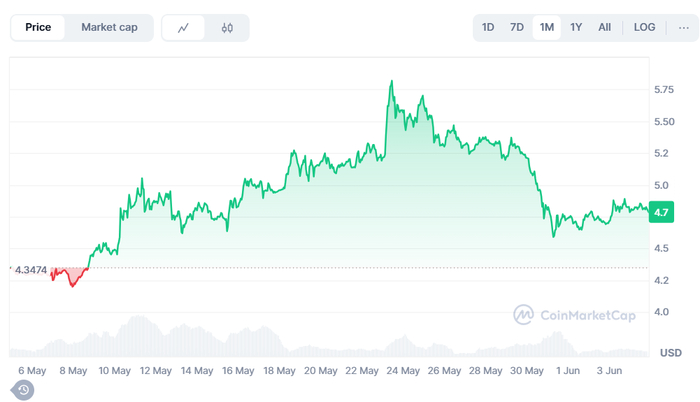Select the 7D time range
The height and width of the screenshot is (402, 700).
tap(517, 27)
